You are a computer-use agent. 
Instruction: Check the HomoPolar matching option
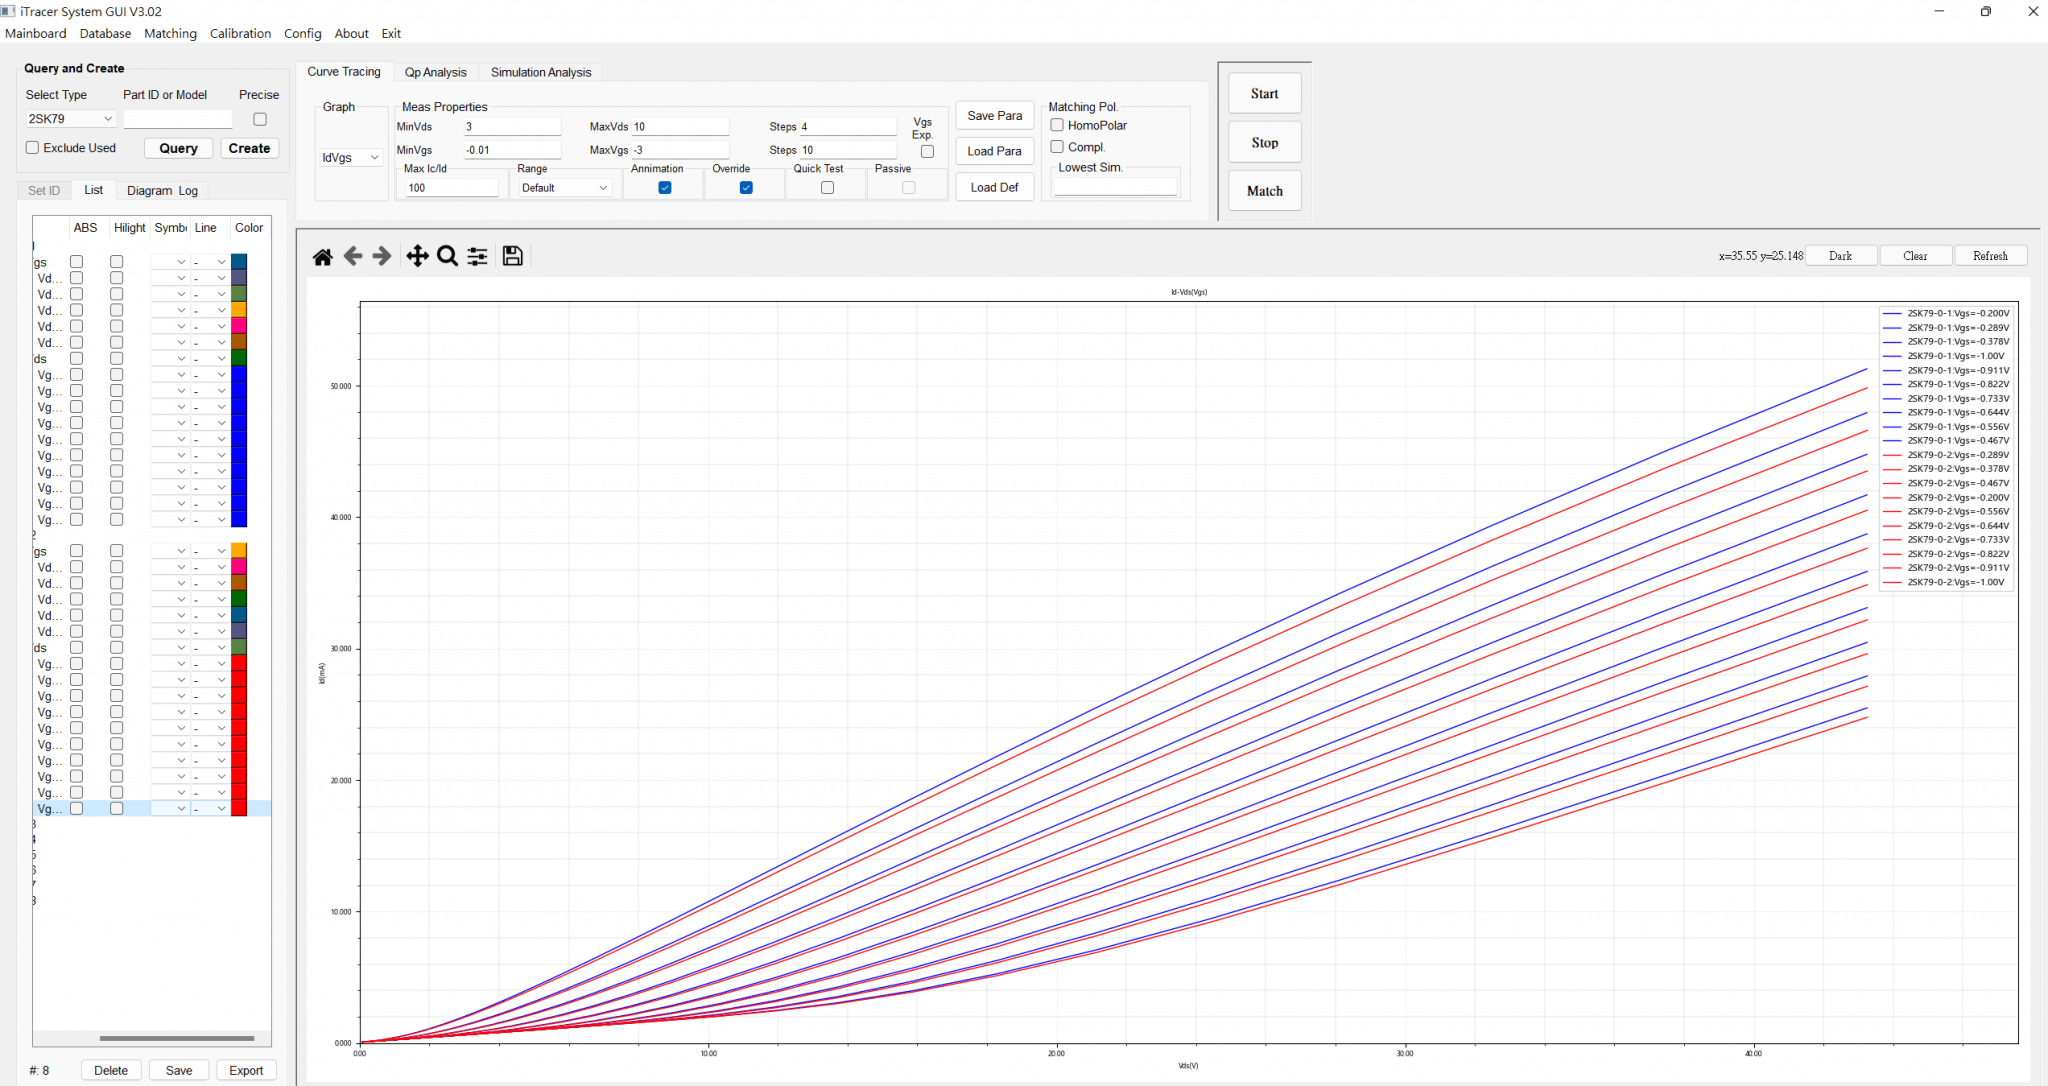click(x=1057, y=125)
